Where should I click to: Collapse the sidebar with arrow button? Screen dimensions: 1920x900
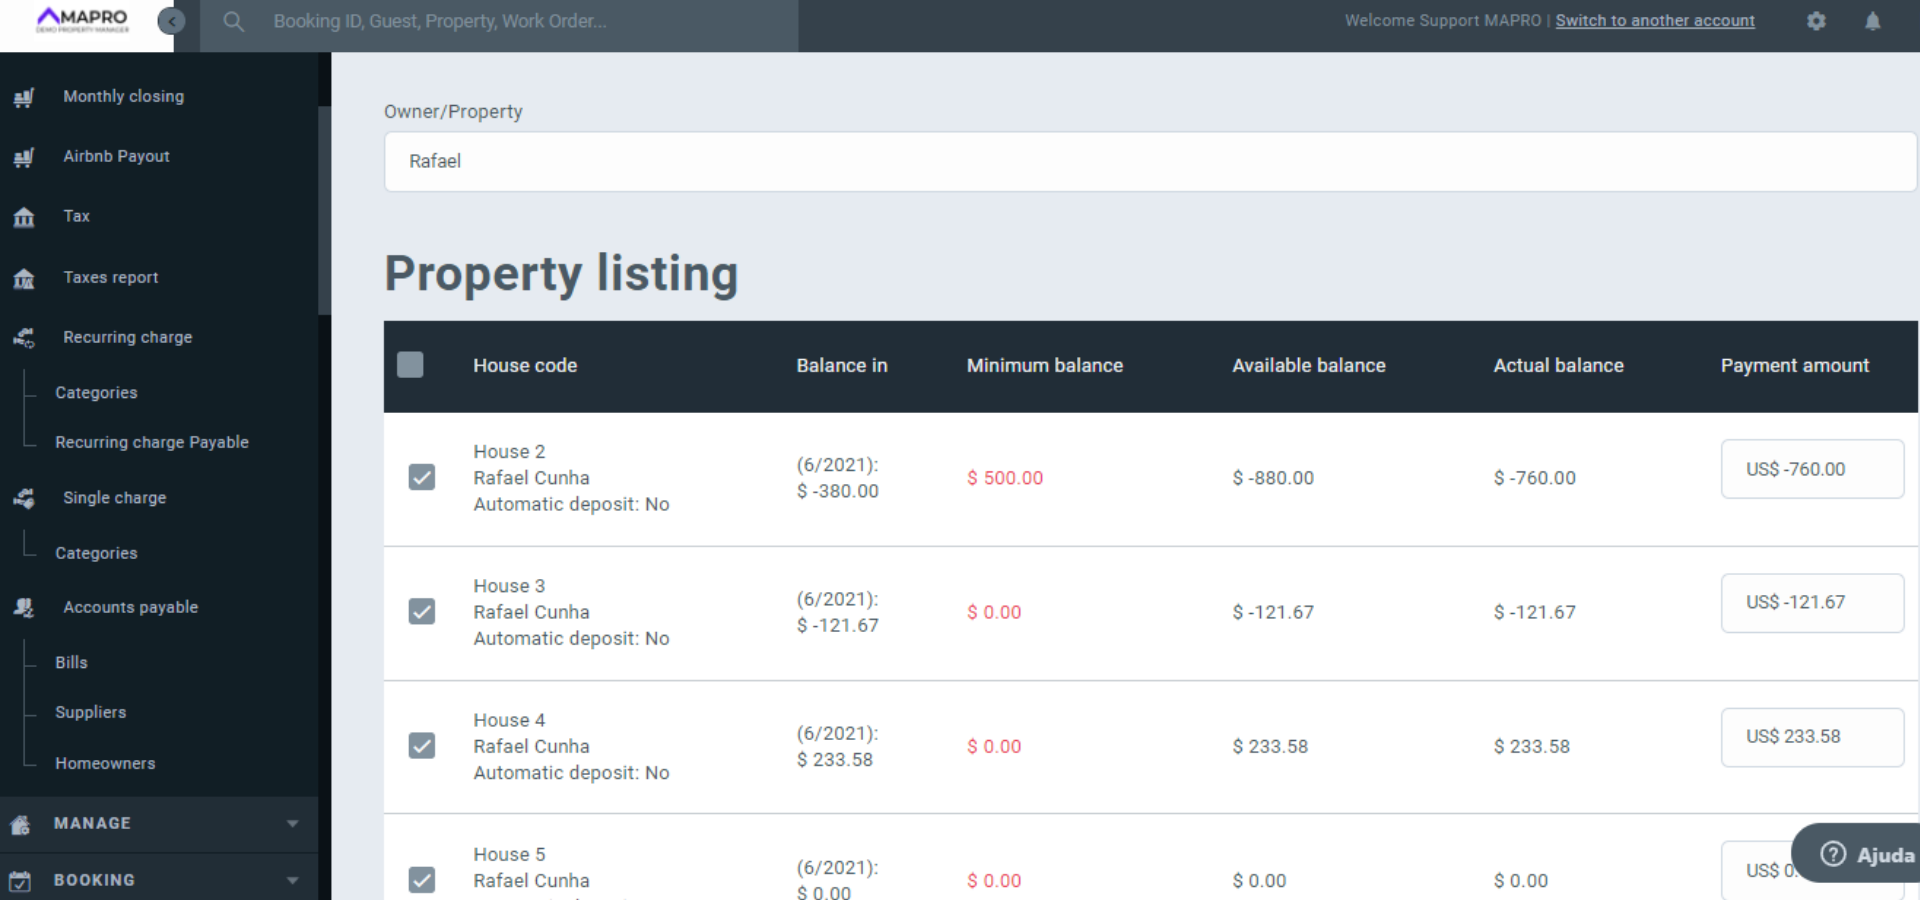pyautogui.click(x=172, y=21)
